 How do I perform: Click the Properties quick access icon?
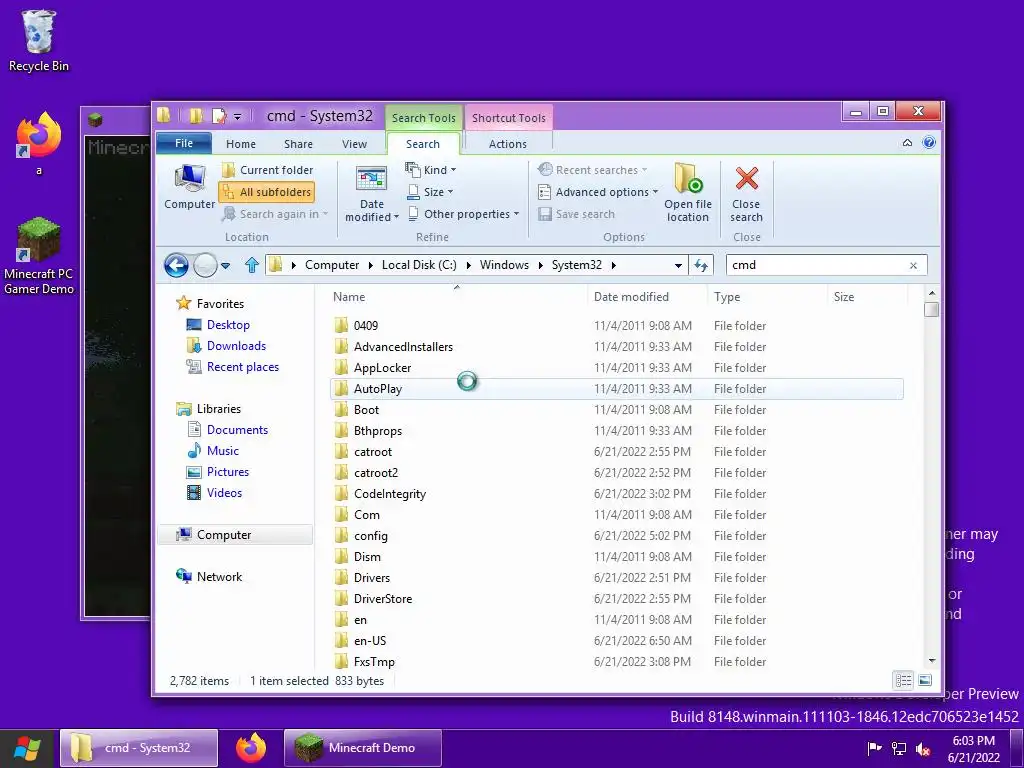[219, 116]
